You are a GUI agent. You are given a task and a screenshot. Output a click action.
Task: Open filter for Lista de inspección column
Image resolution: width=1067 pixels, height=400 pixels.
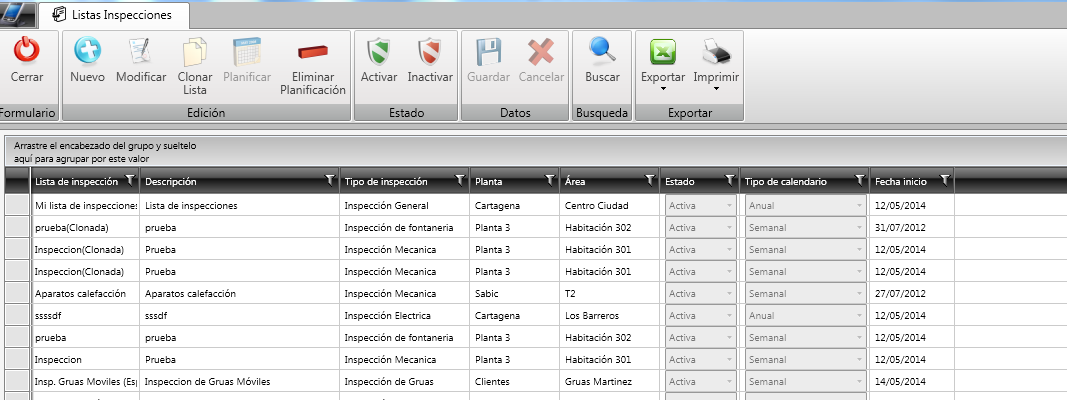[129, 181]
